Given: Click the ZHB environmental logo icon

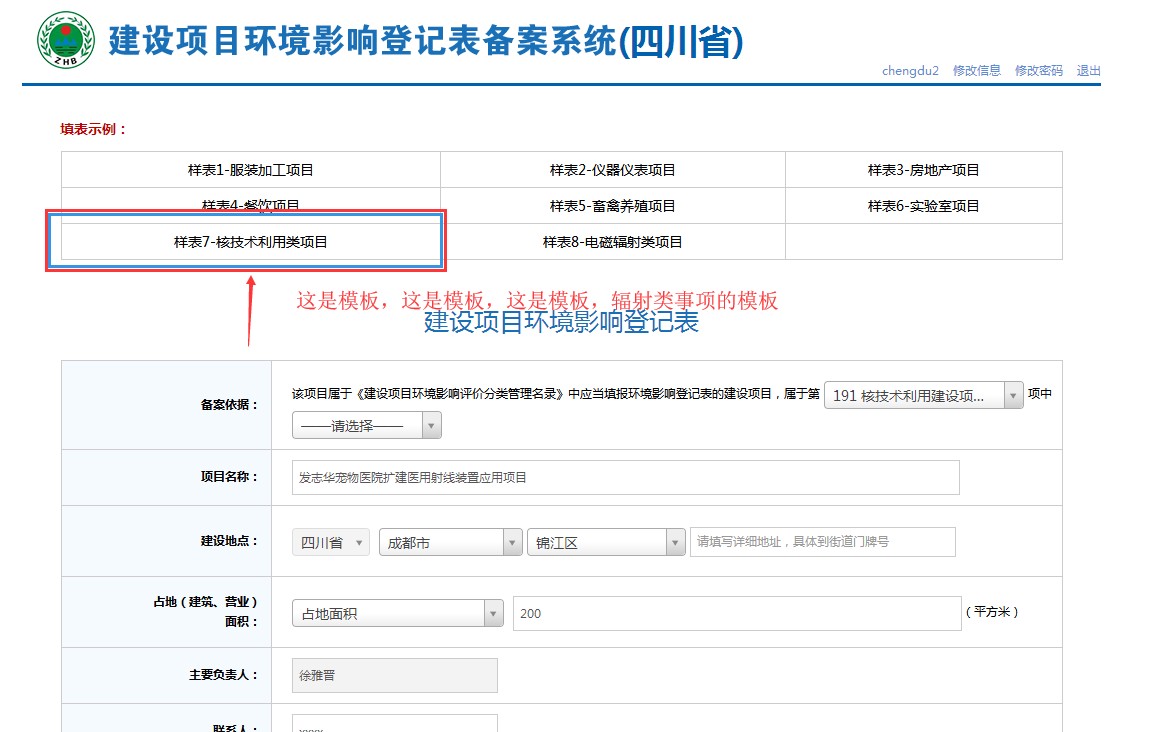Looking at the screenshot, I should click(66, 40).
